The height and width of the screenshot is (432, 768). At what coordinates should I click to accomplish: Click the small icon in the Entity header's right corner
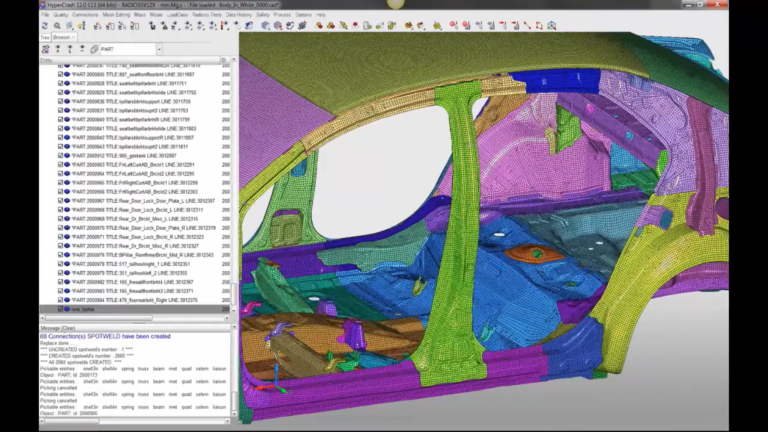224,60
